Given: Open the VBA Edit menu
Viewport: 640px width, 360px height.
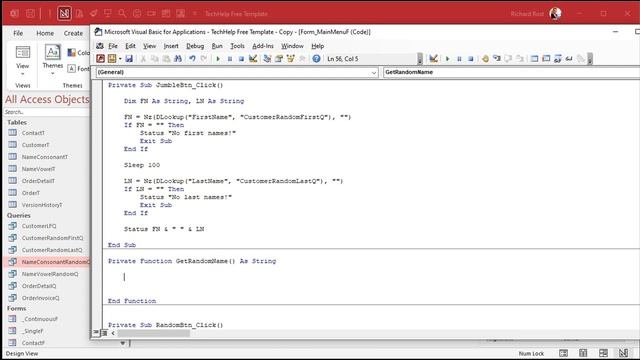Looking at the screenshot, I should (130, 46).
